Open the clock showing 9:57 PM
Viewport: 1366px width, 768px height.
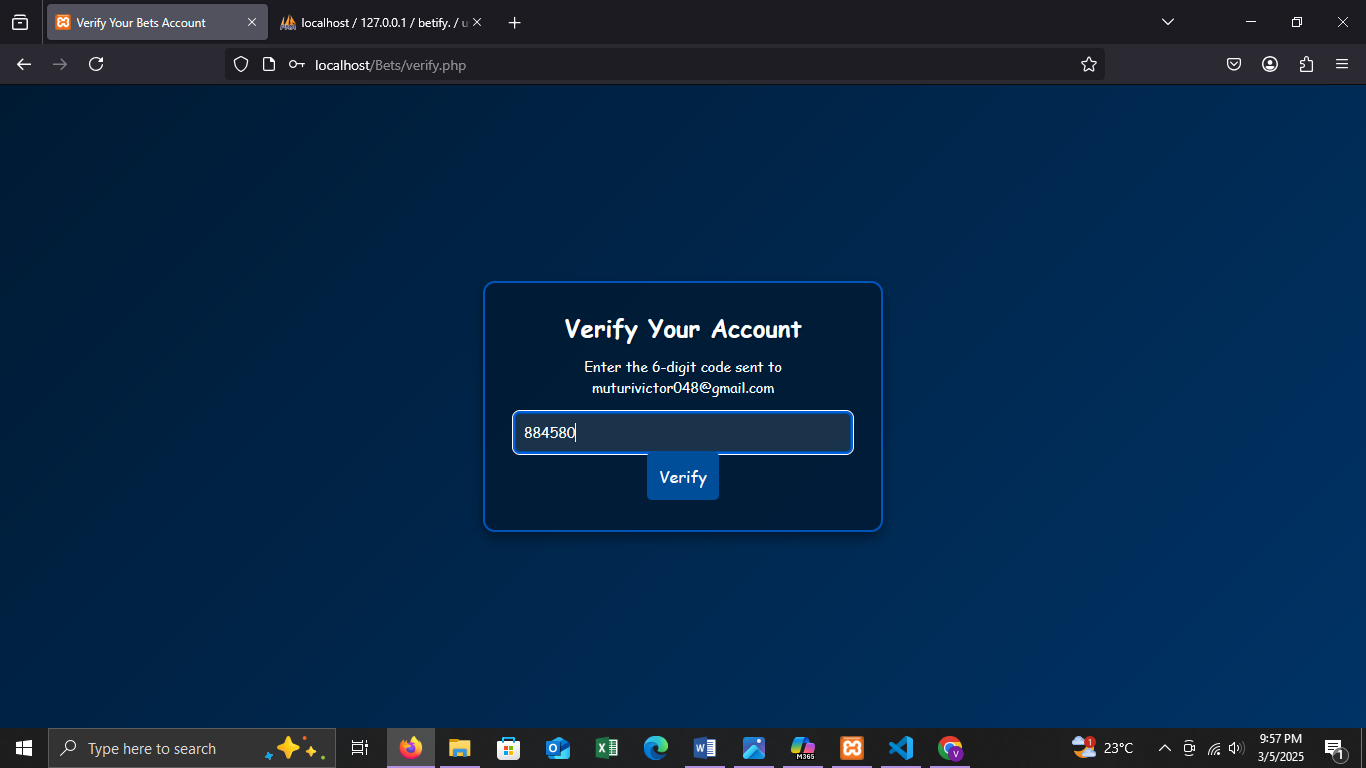point(1280,748)
